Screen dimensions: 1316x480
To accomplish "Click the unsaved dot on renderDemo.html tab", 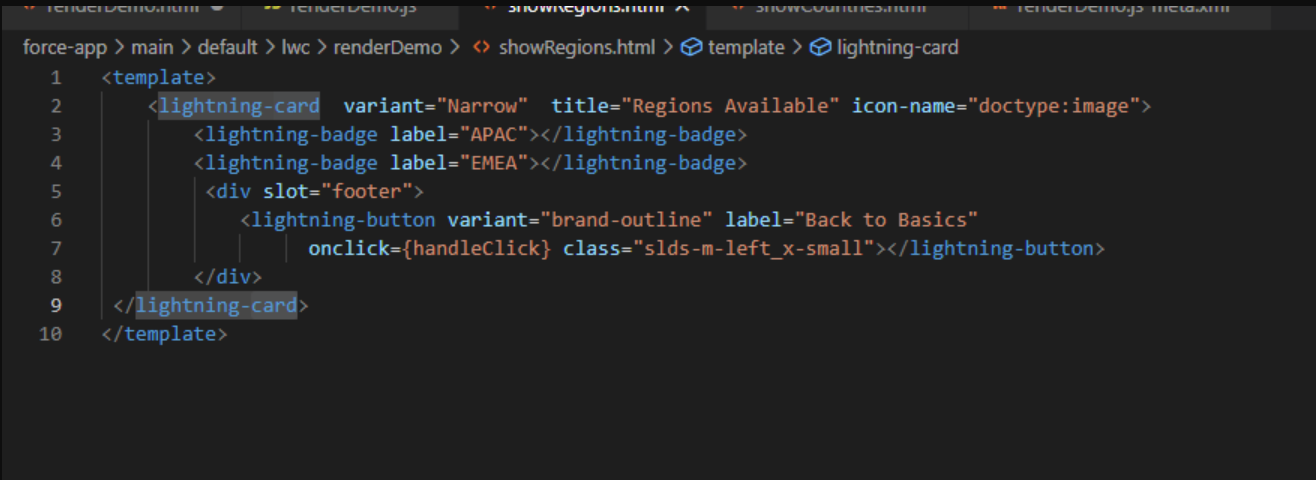I will [216, 7].
